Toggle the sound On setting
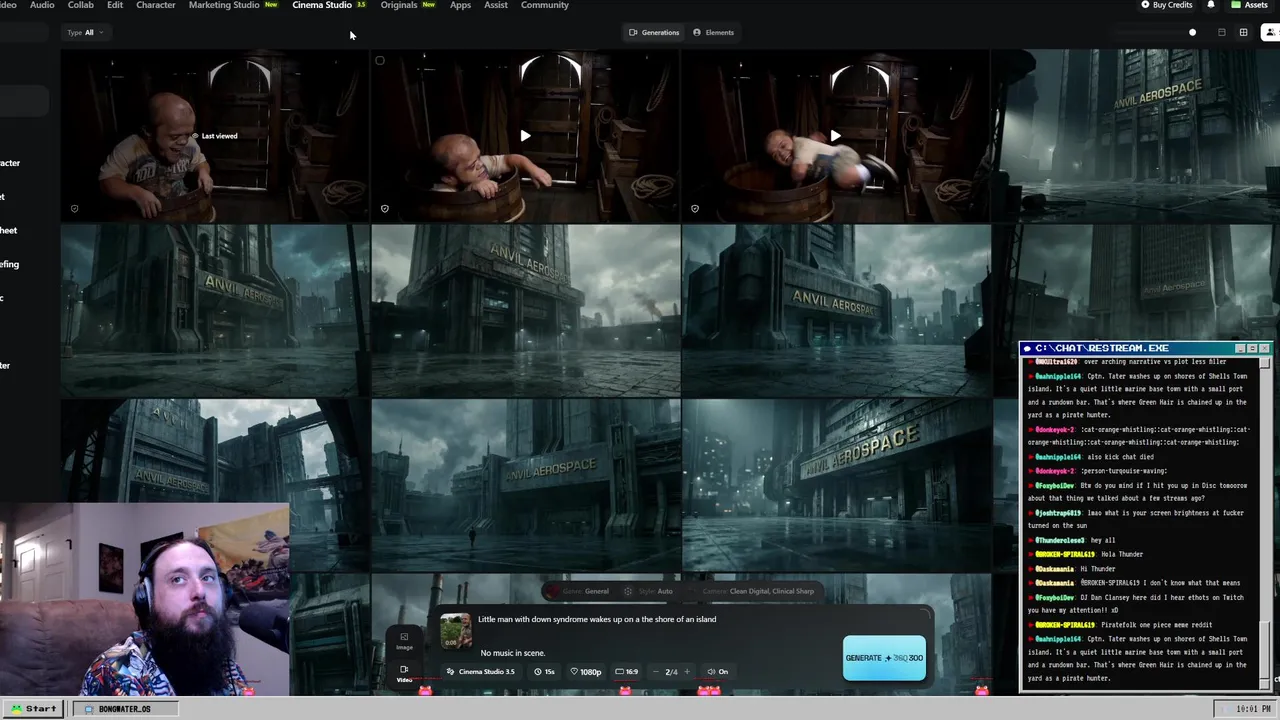This screenshot has width=1280, height=720. 718,672
